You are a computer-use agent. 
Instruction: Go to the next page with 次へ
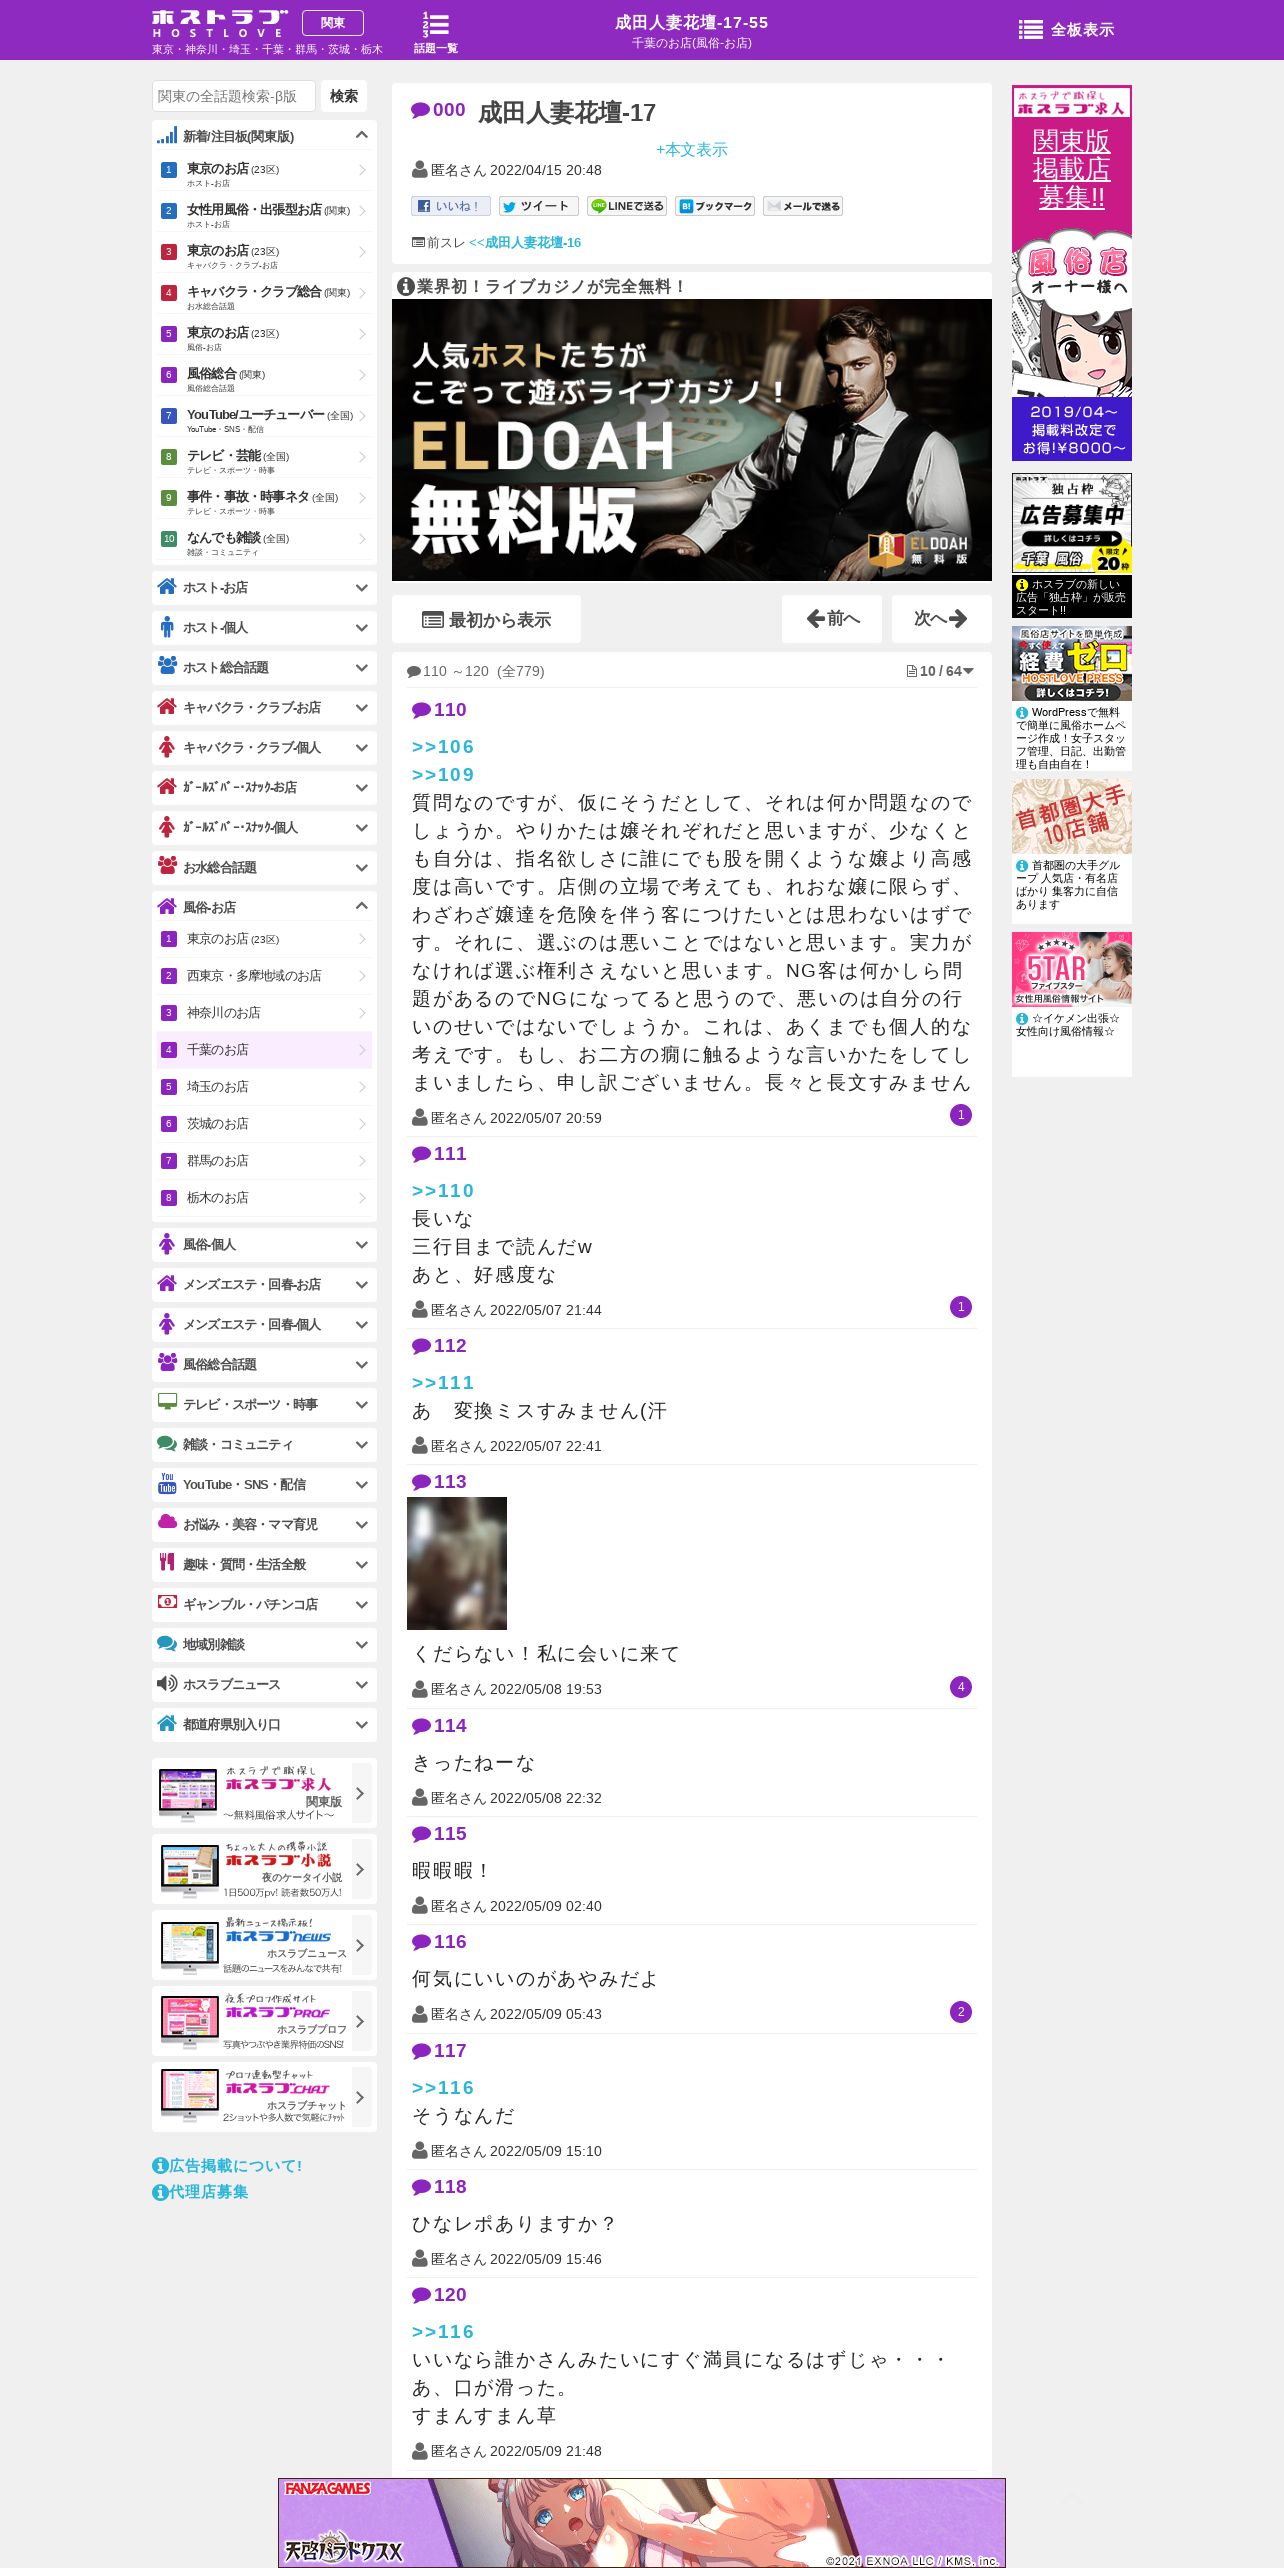pyautogui.click(x=941, y=619)
